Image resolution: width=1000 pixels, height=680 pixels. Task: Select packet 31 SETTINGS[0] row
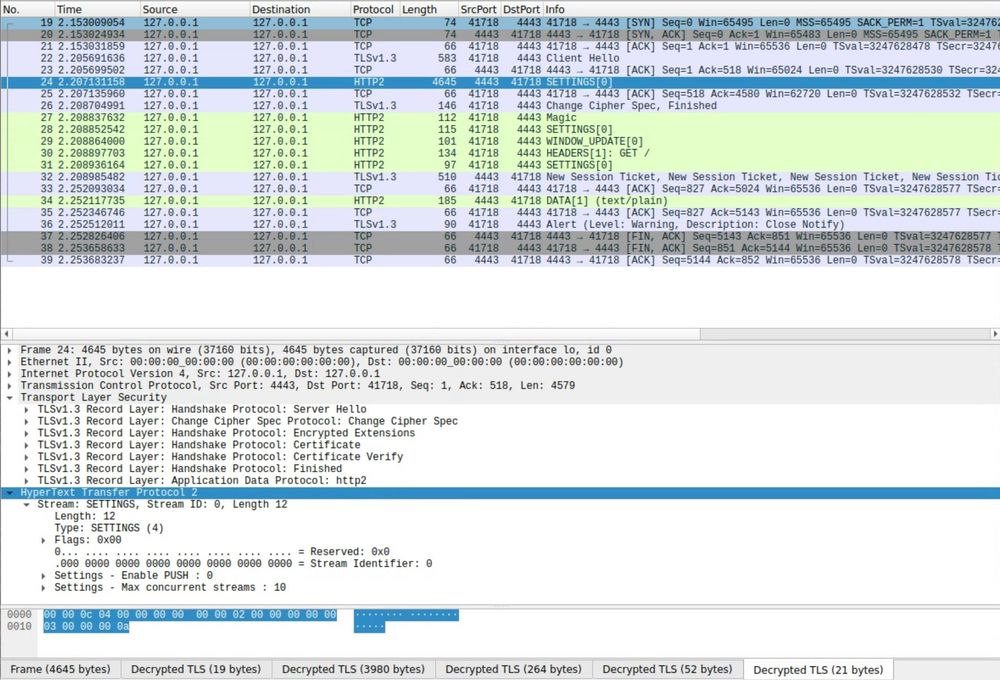click(x=500, y=165)
